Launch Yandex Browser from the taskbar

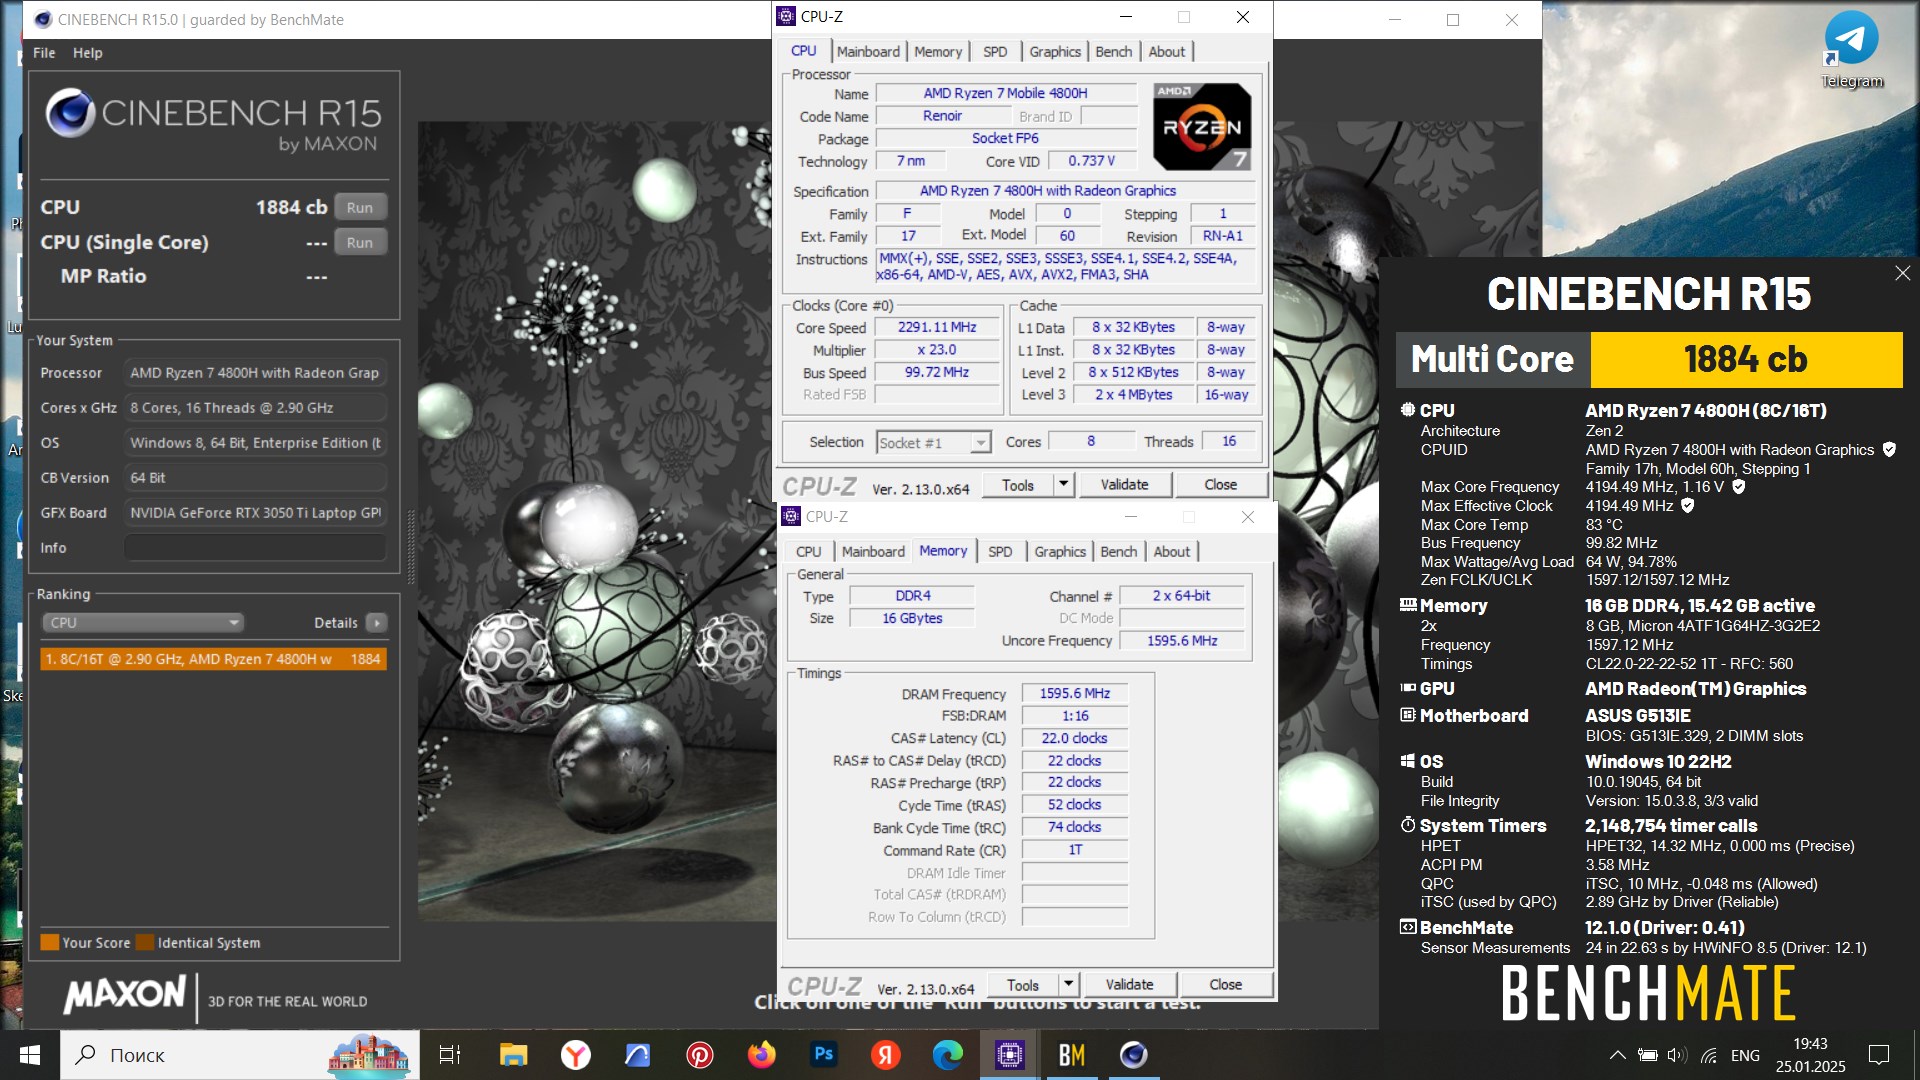click(575, 1055)
